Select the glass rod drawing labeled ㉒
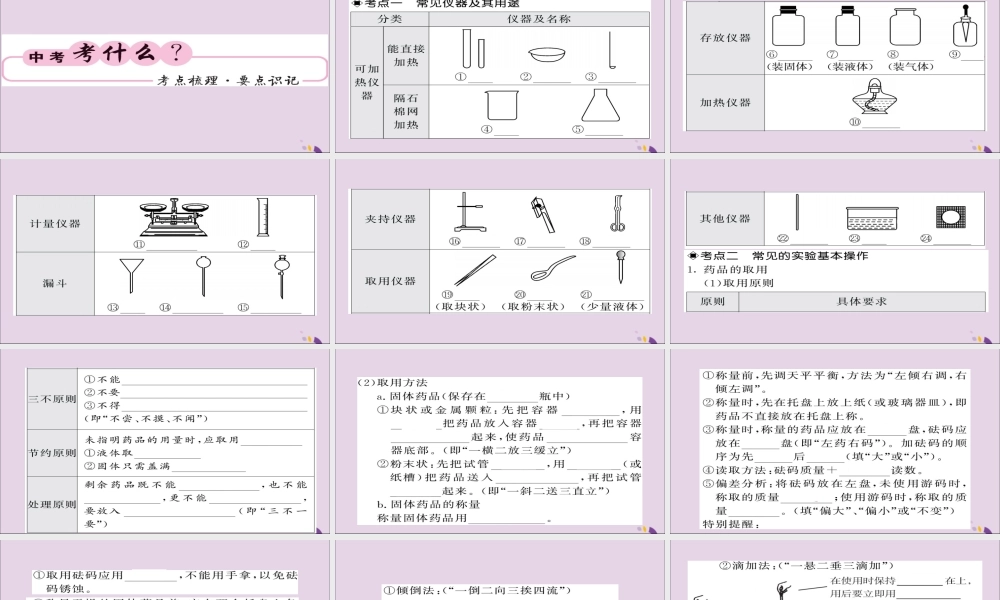The width and height of the screenshot is (1000, 600). click(797, 212)
